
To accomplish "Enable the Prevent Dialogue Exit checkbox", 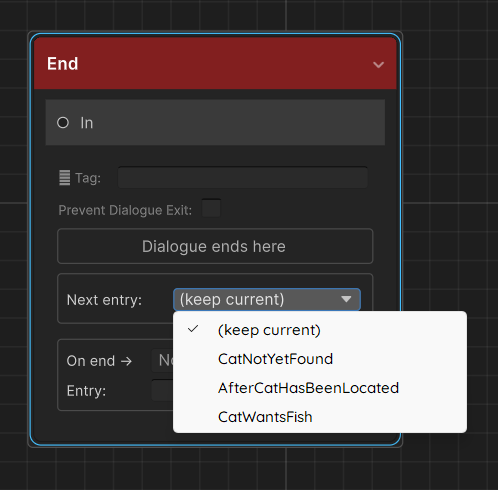I will [x=211, y=208].
